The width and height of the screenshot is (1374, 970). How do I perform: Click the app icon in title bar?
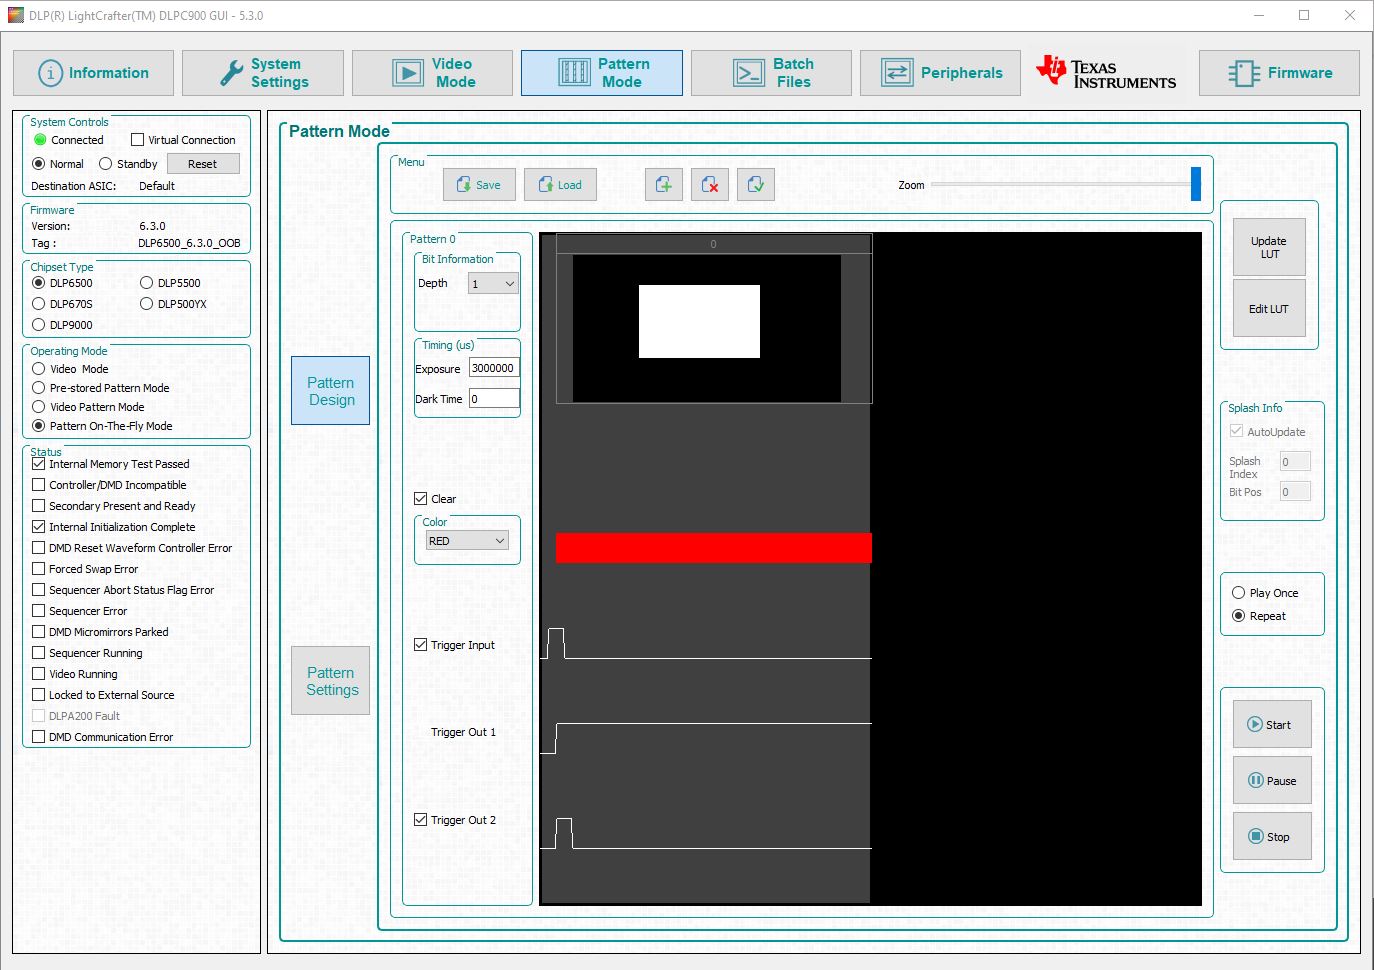click(15, 15)
